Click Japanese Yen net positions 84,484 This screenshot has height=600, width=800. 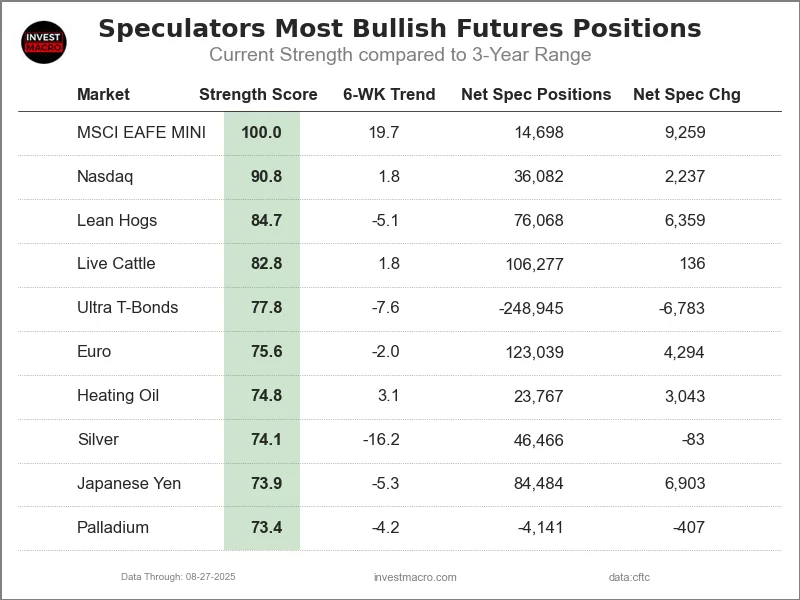coord(537,483)
